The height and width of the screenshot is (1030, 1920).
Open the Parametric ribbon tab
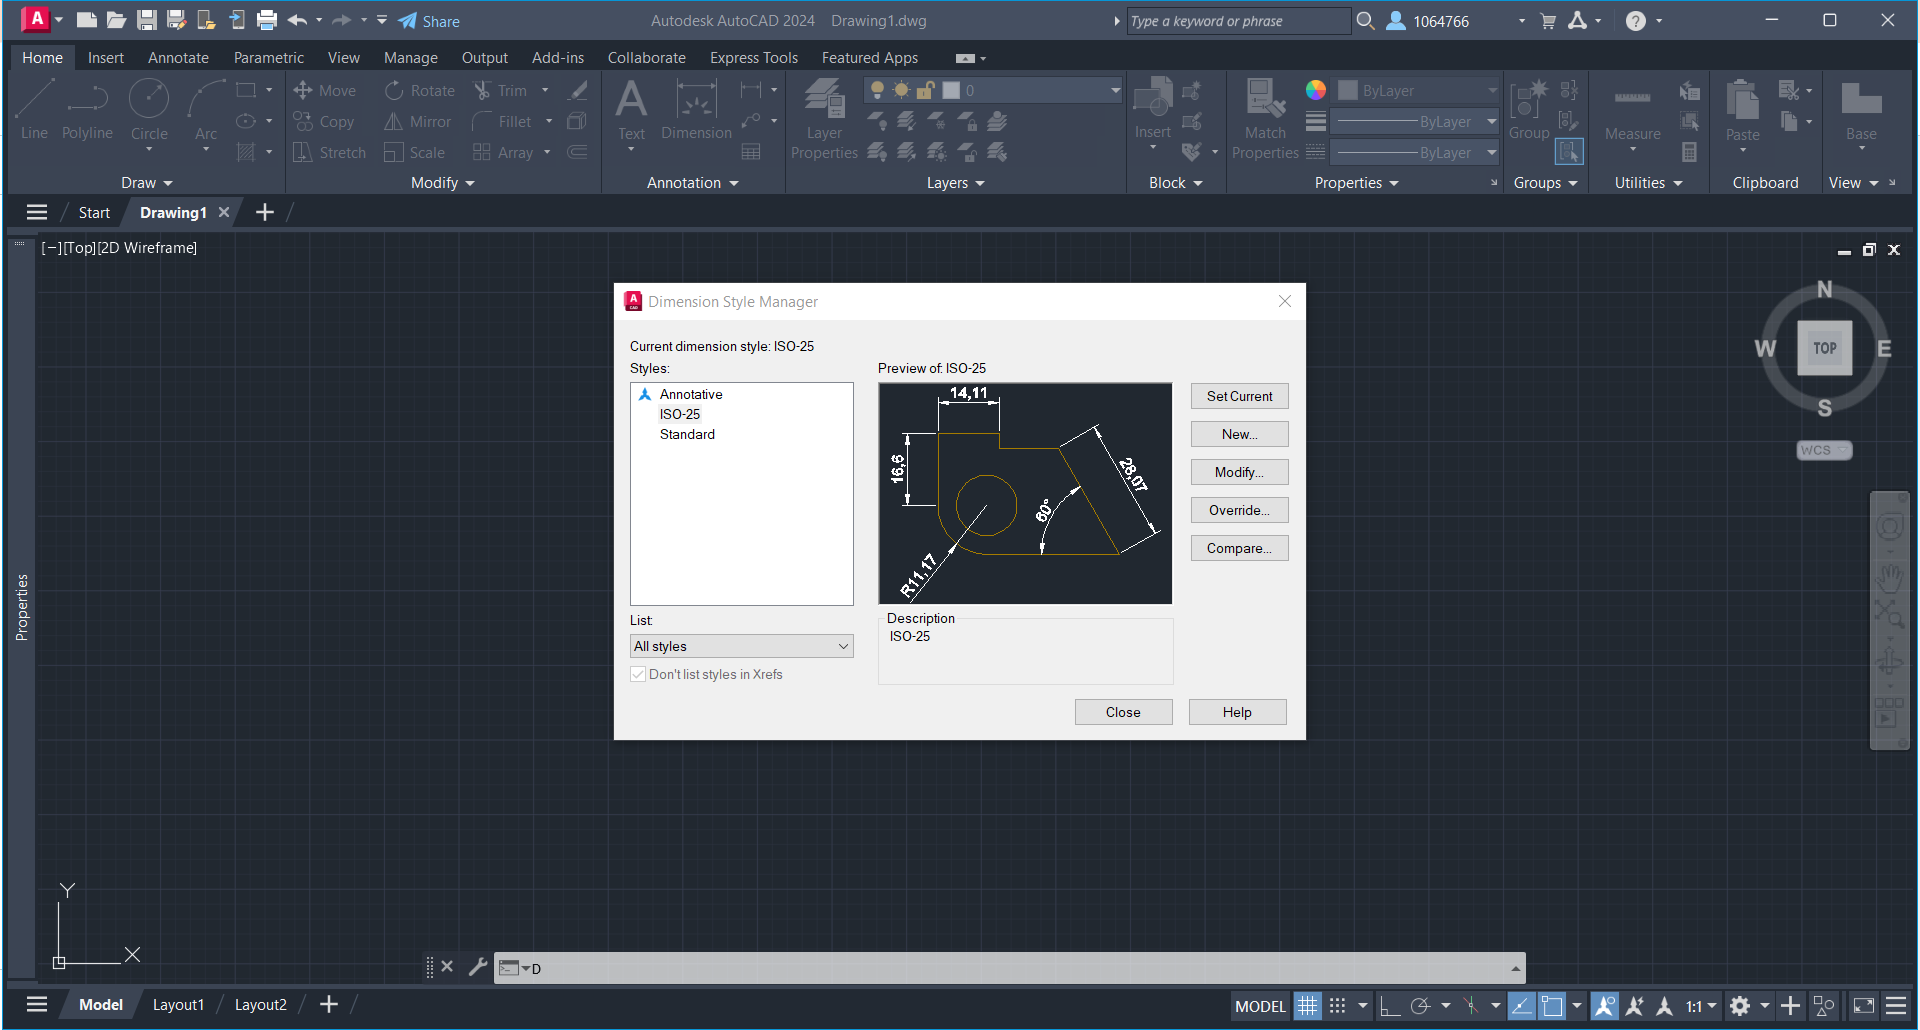click(x=268, y=58)
